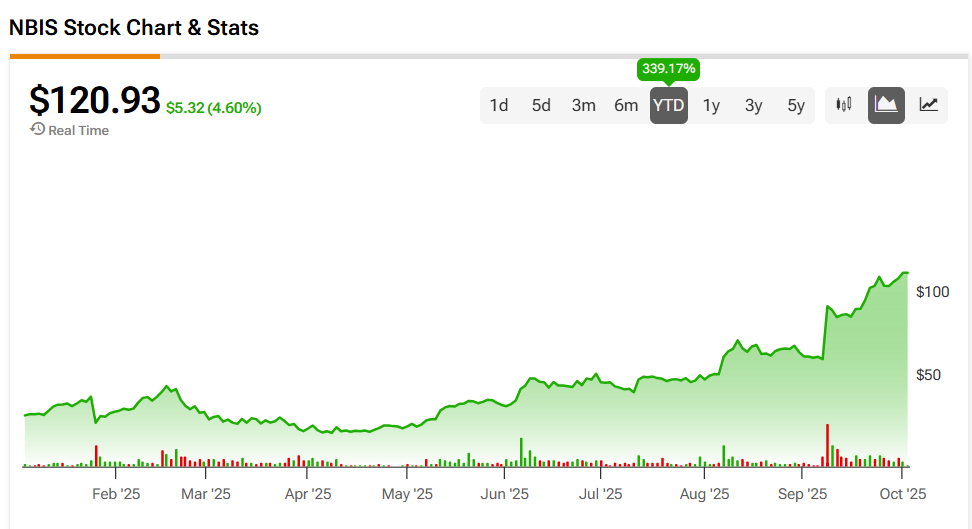
Task: Click the 339.17% YTD tooltip badge
Action: click(668, 70)
